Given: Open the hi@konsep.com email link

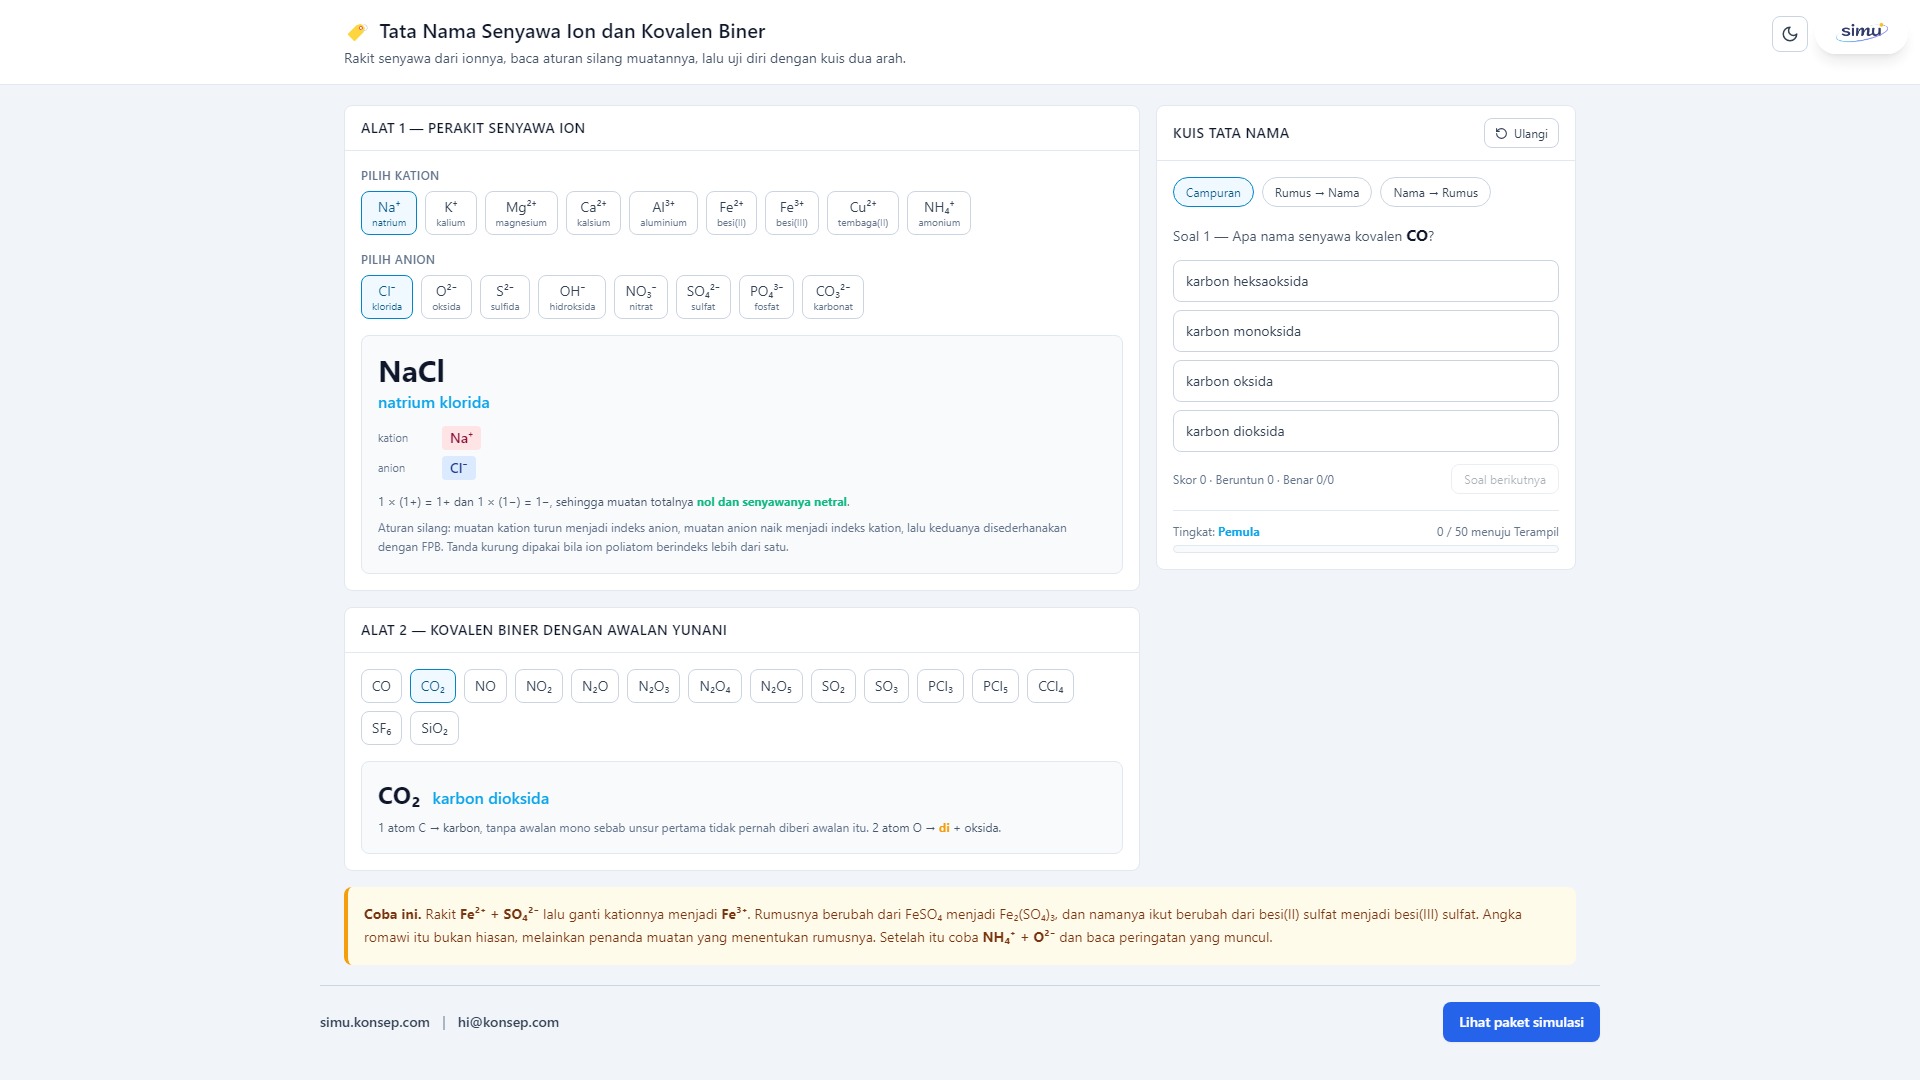Looking at the screenshot, I should click(508, 1022).
